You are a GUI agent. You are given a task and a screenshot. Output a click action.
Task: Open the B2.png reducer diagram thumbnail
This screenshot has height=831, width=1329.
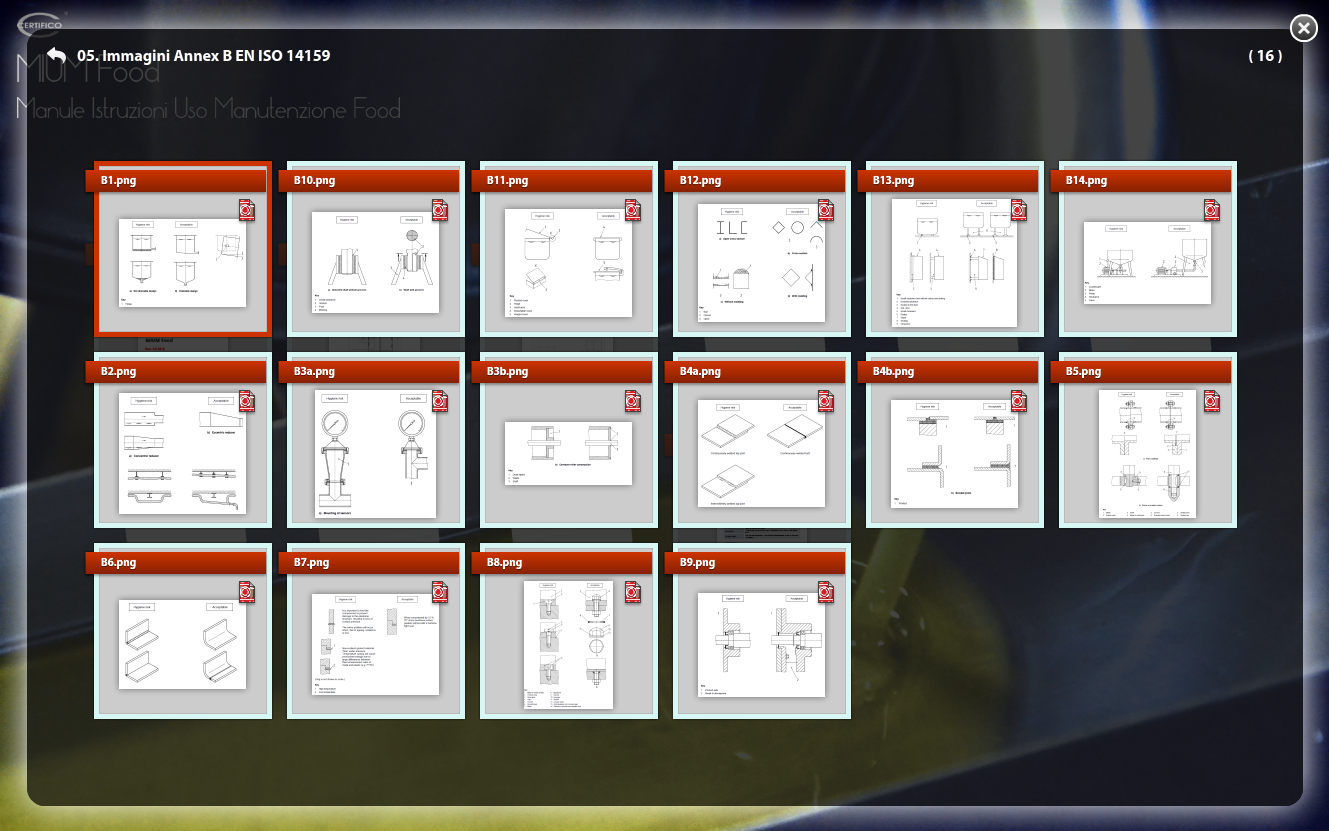coord(182,454)
